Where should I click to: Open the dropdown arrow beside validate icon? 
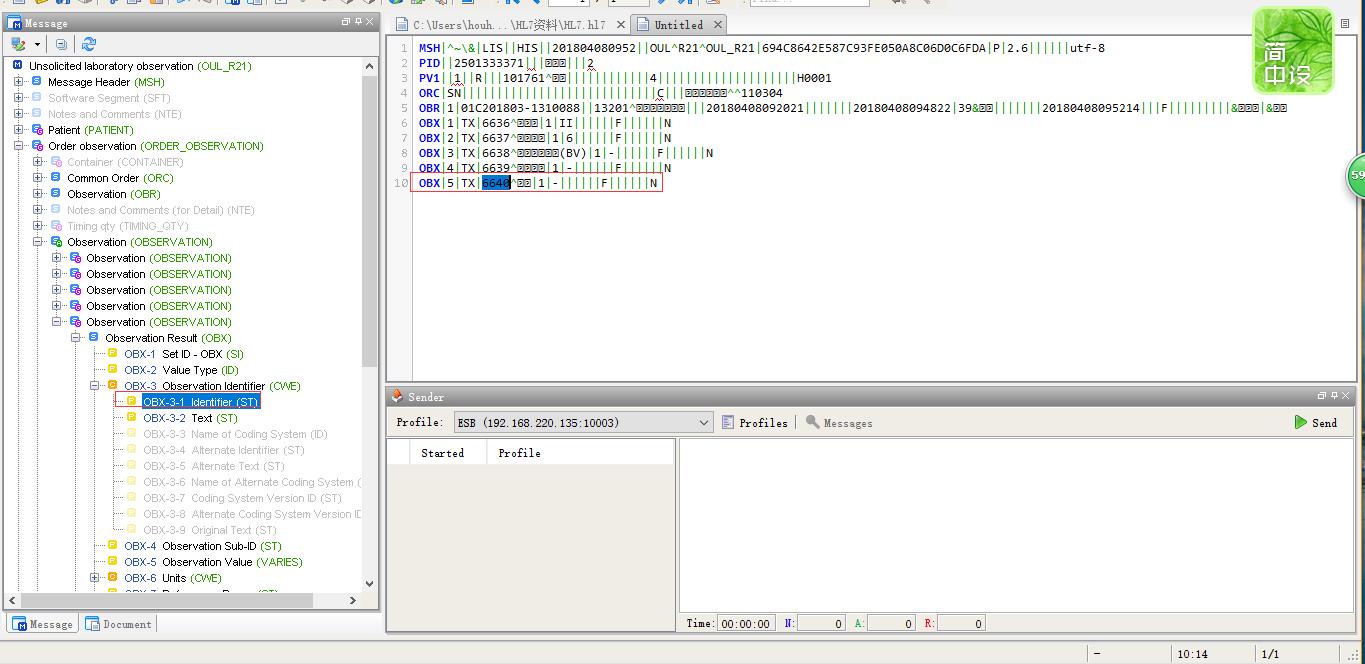38,44
